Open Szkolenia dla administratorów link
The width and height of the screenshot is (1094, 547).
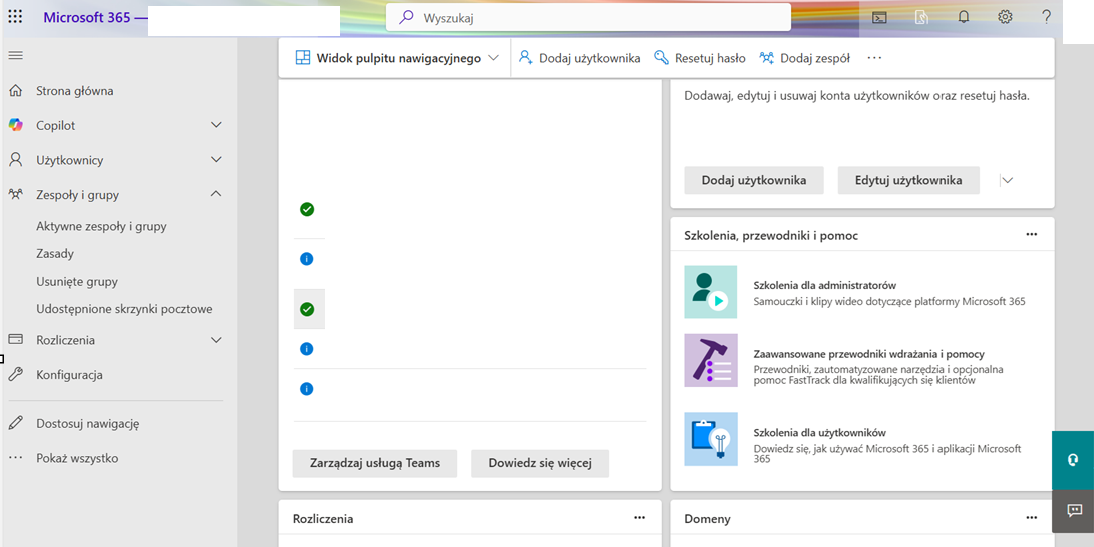click(825, 285)
